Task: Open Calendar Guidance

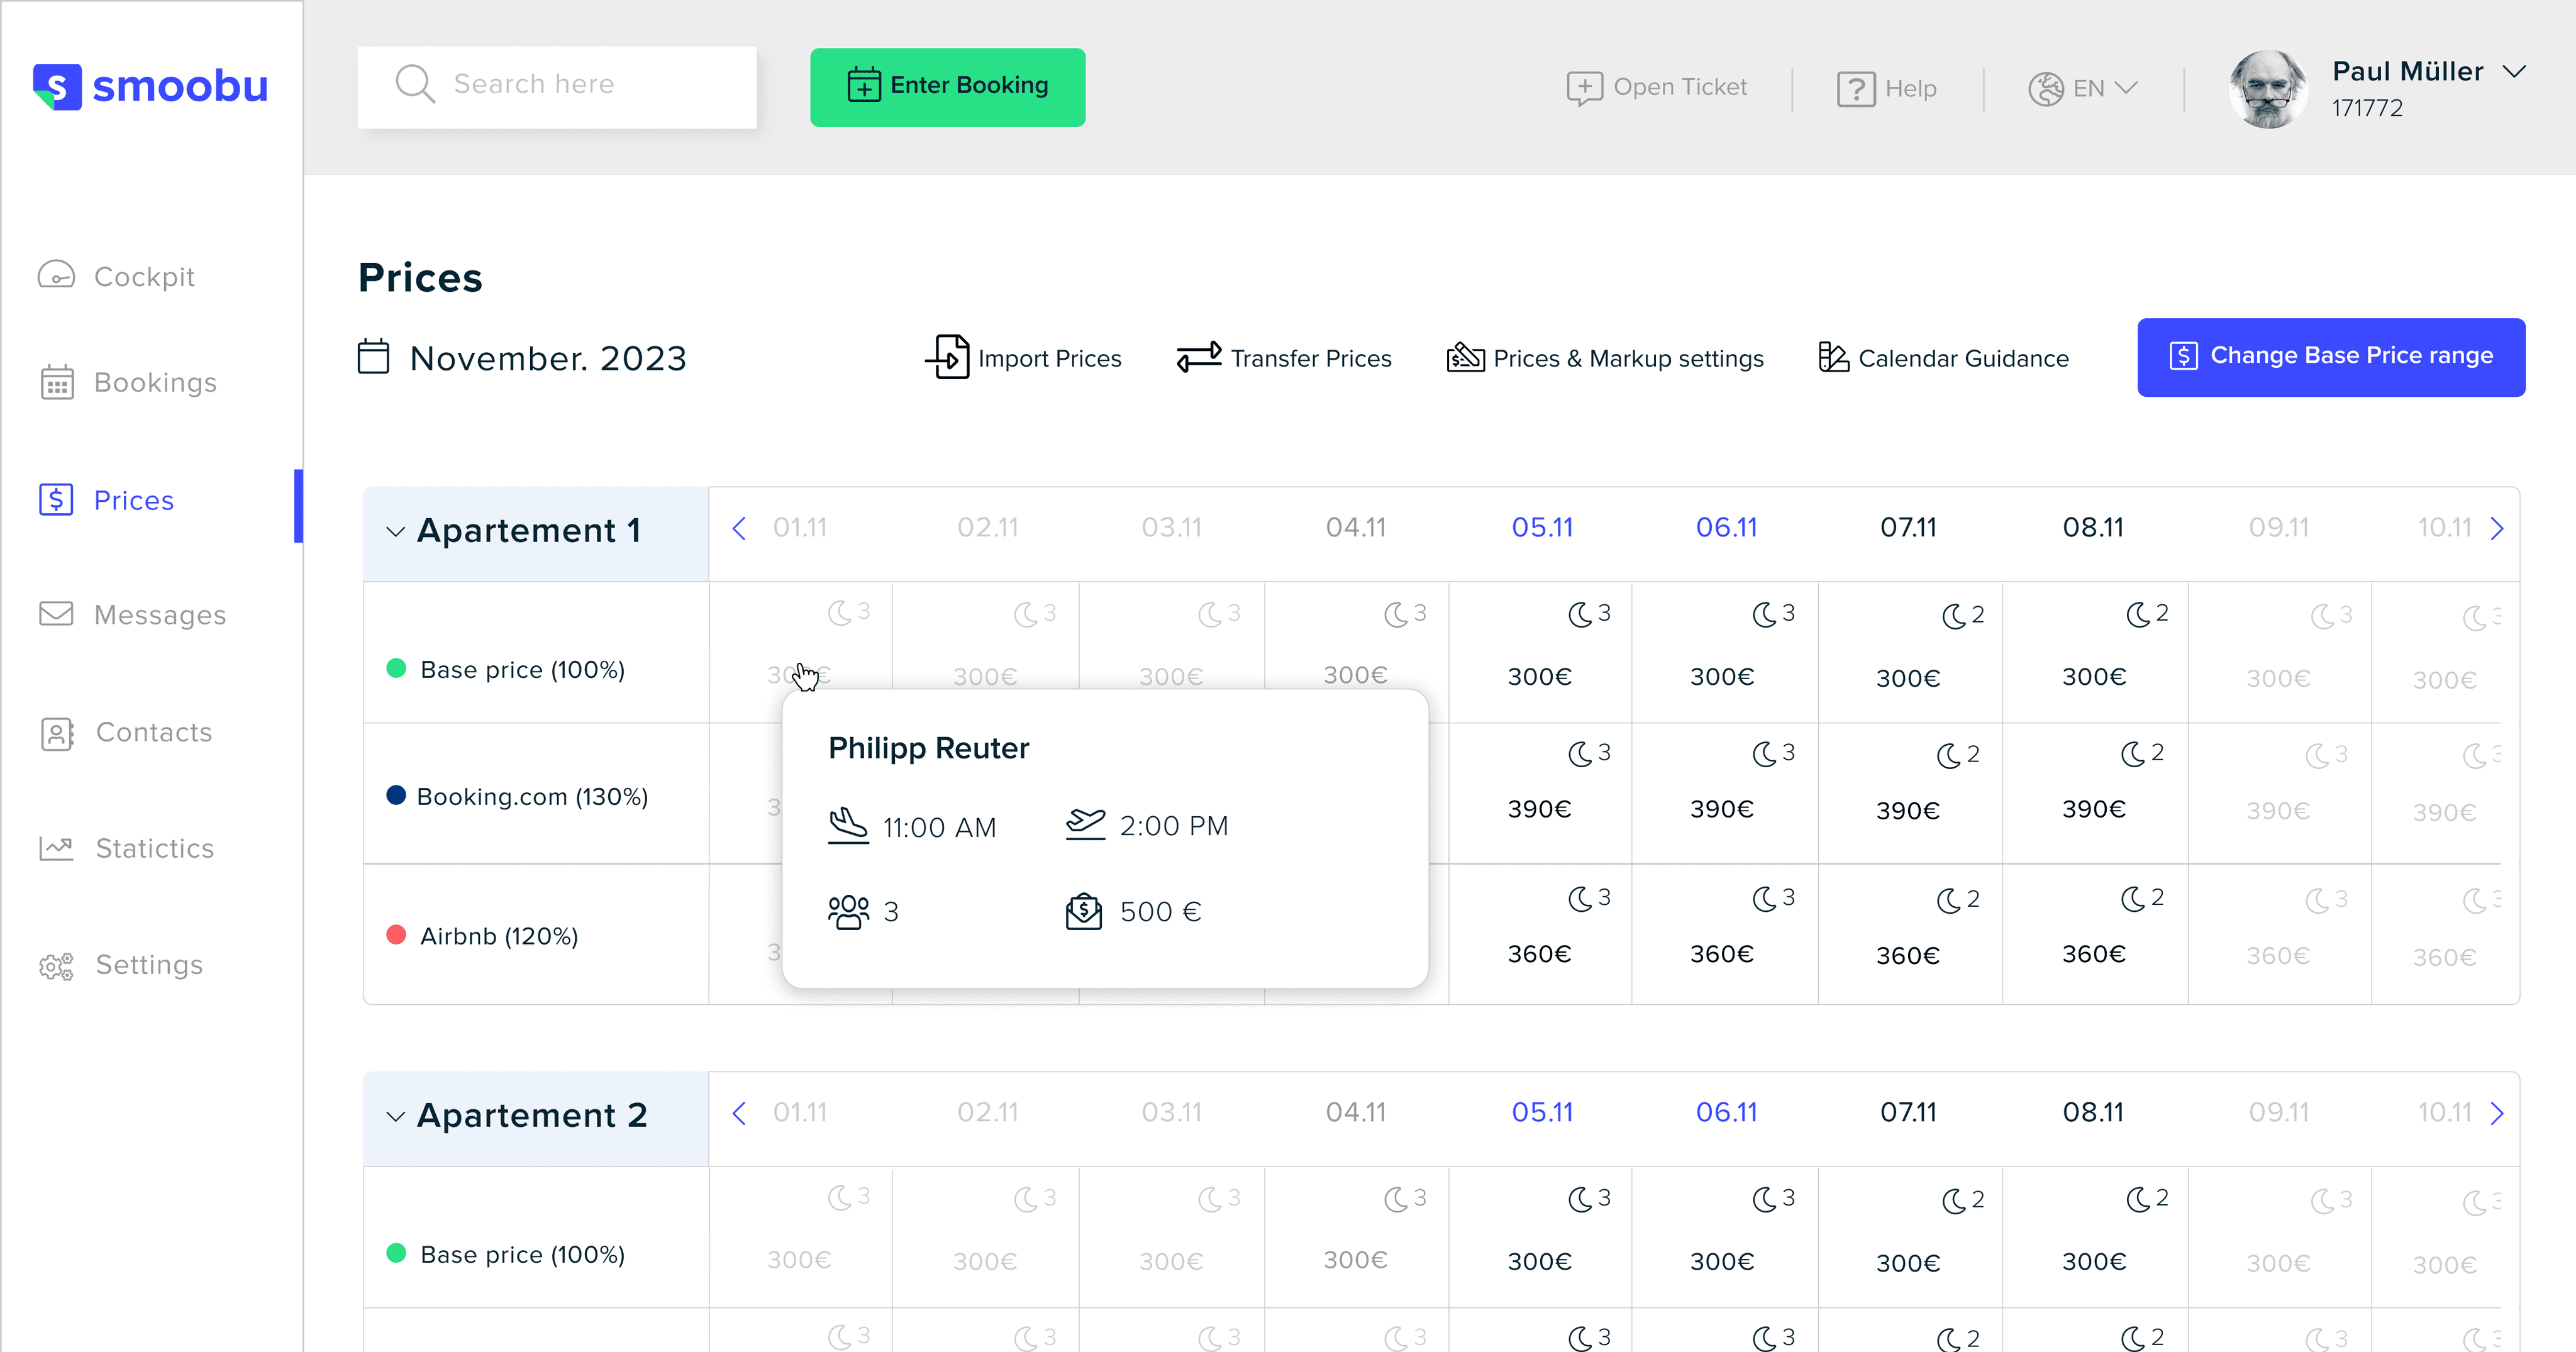Action: click(x=1943, y=358)
